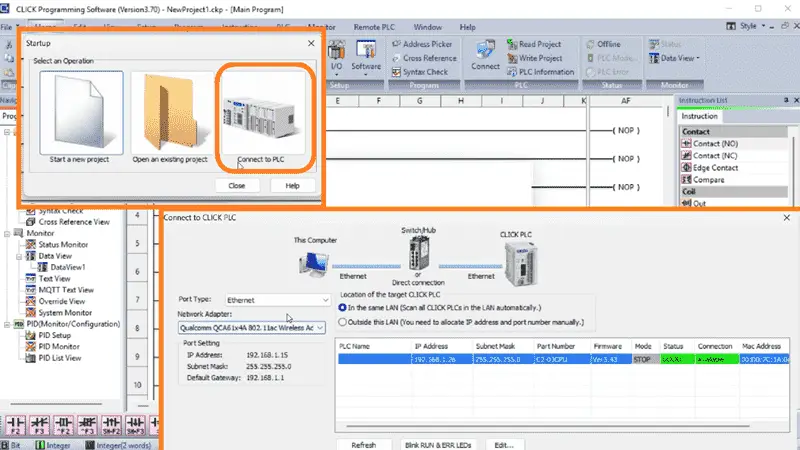800x450 pixels.
Task: Run Syntax Check from the ribbon
Action: 420,72
